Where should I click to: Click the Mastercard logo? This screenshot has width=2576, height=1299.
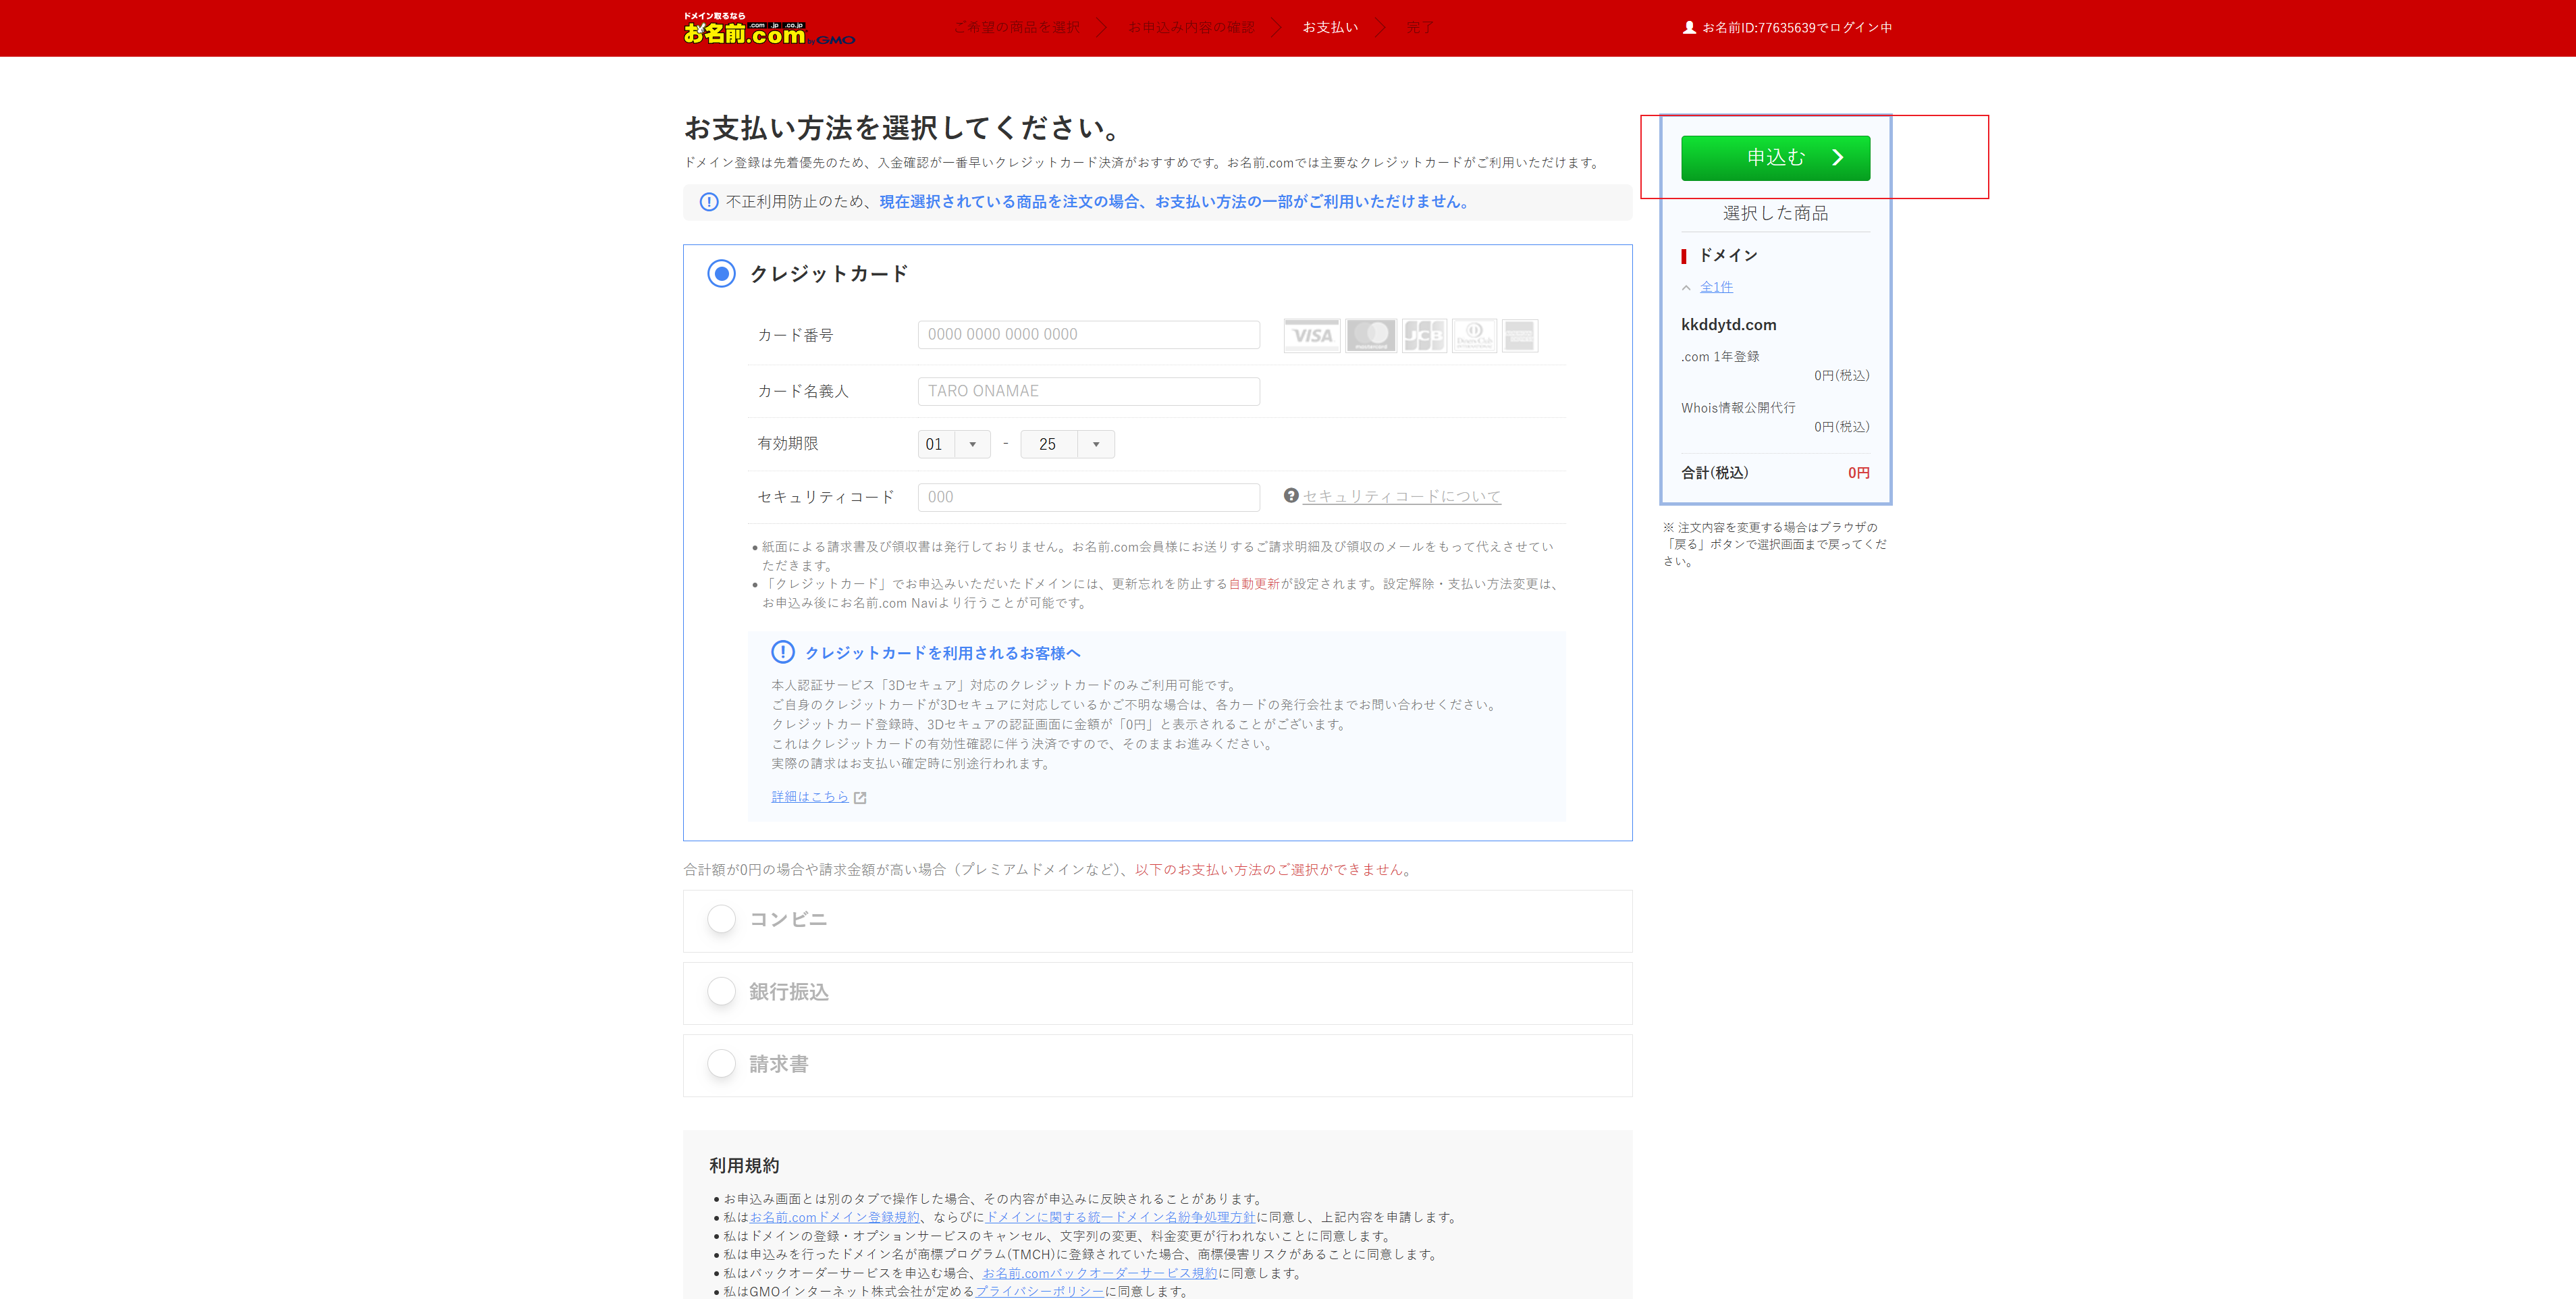pyautogui.click(x=1371, y=335)
